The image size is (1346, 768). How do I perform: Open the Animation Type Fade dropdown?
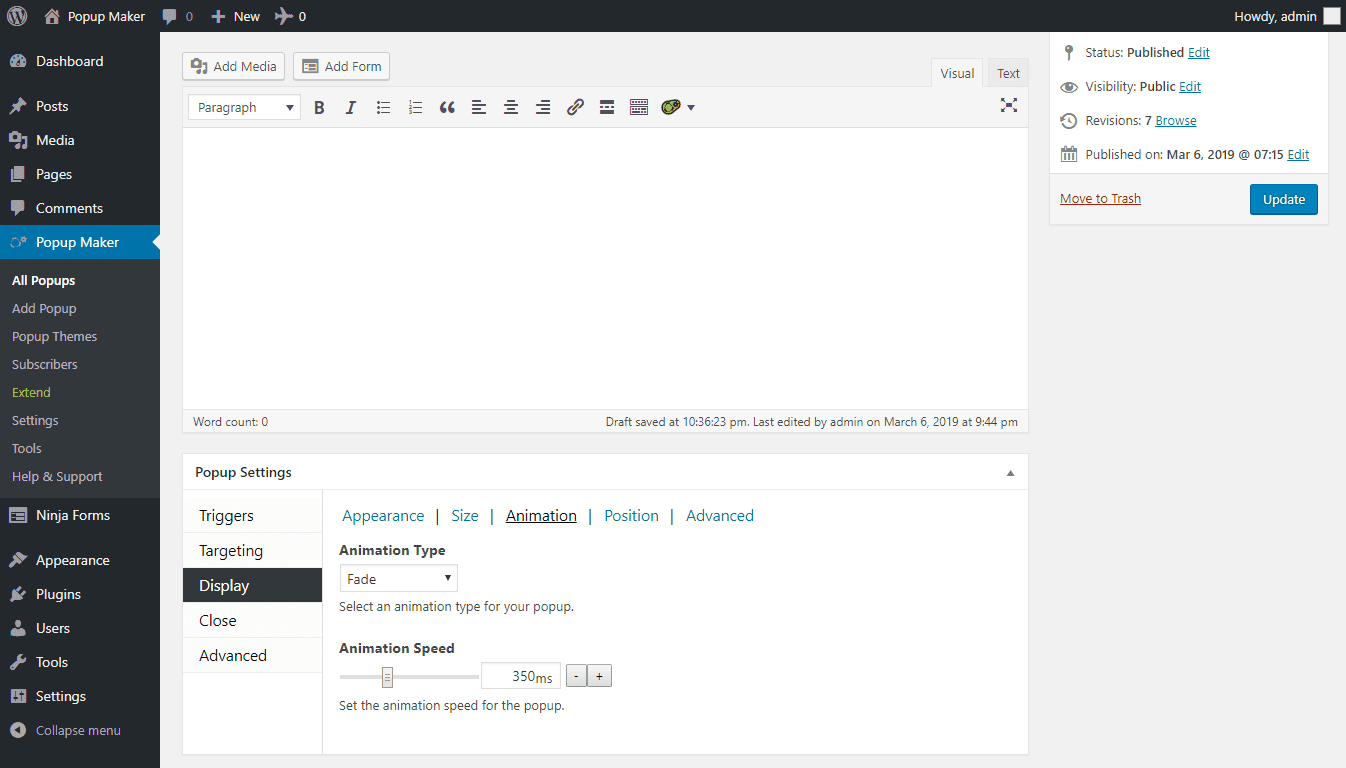[398, 578]
